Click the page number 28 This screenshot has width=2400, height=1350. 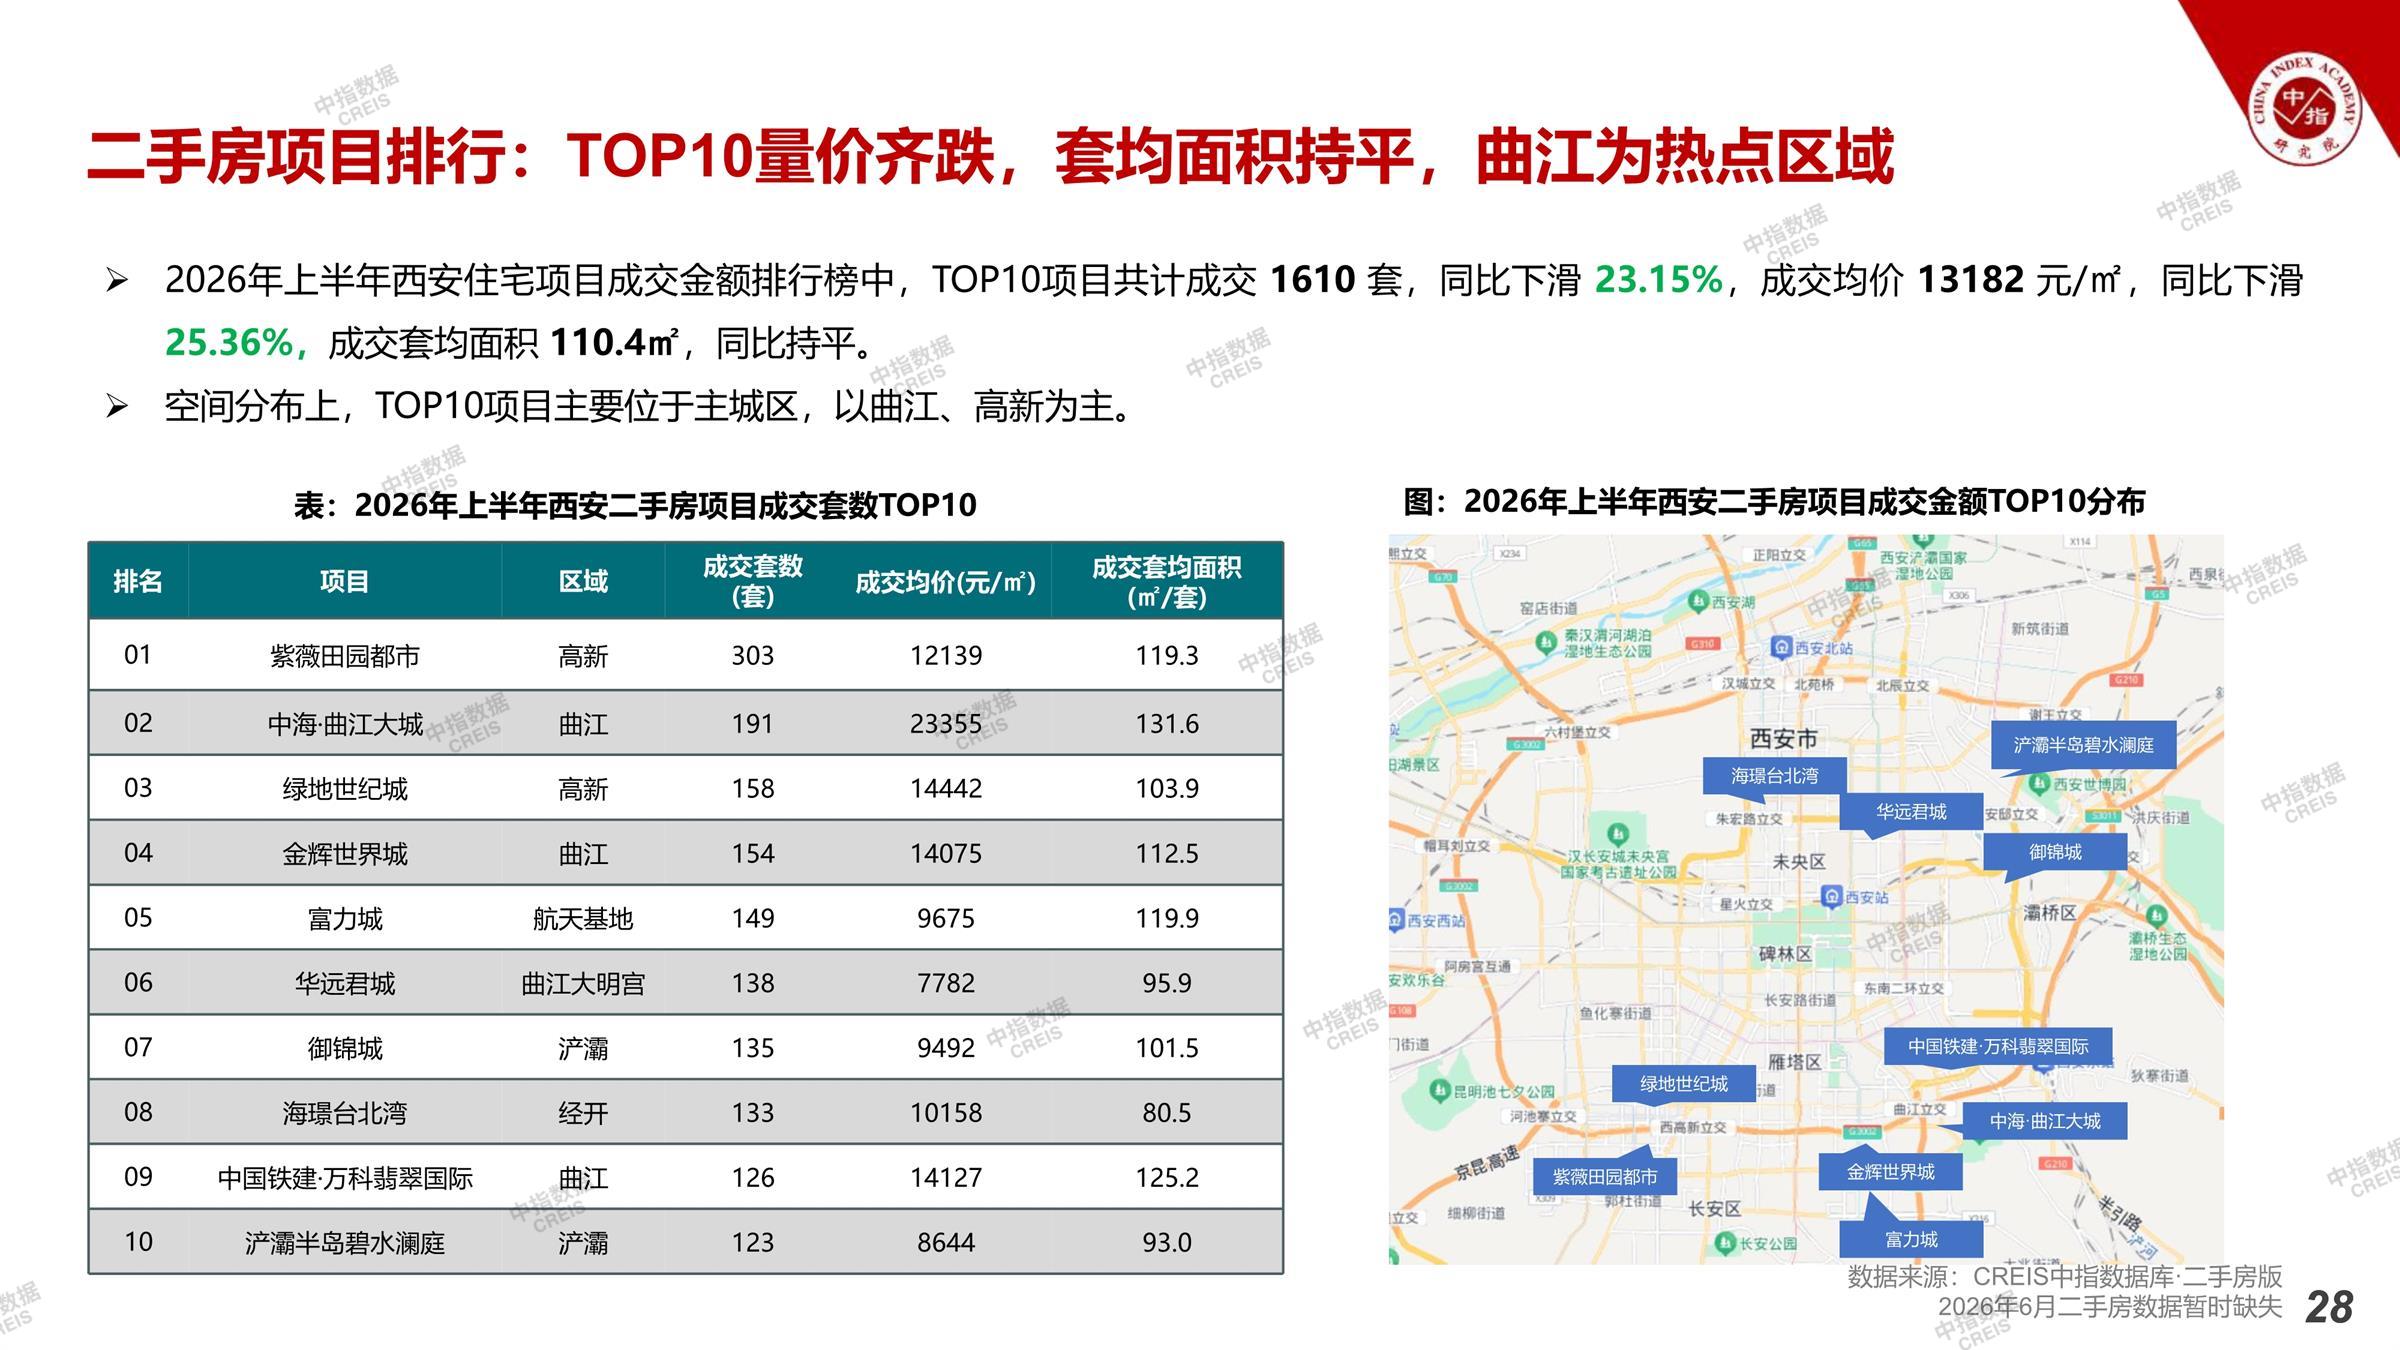pyautogui.click(x=2329, y=1307)
